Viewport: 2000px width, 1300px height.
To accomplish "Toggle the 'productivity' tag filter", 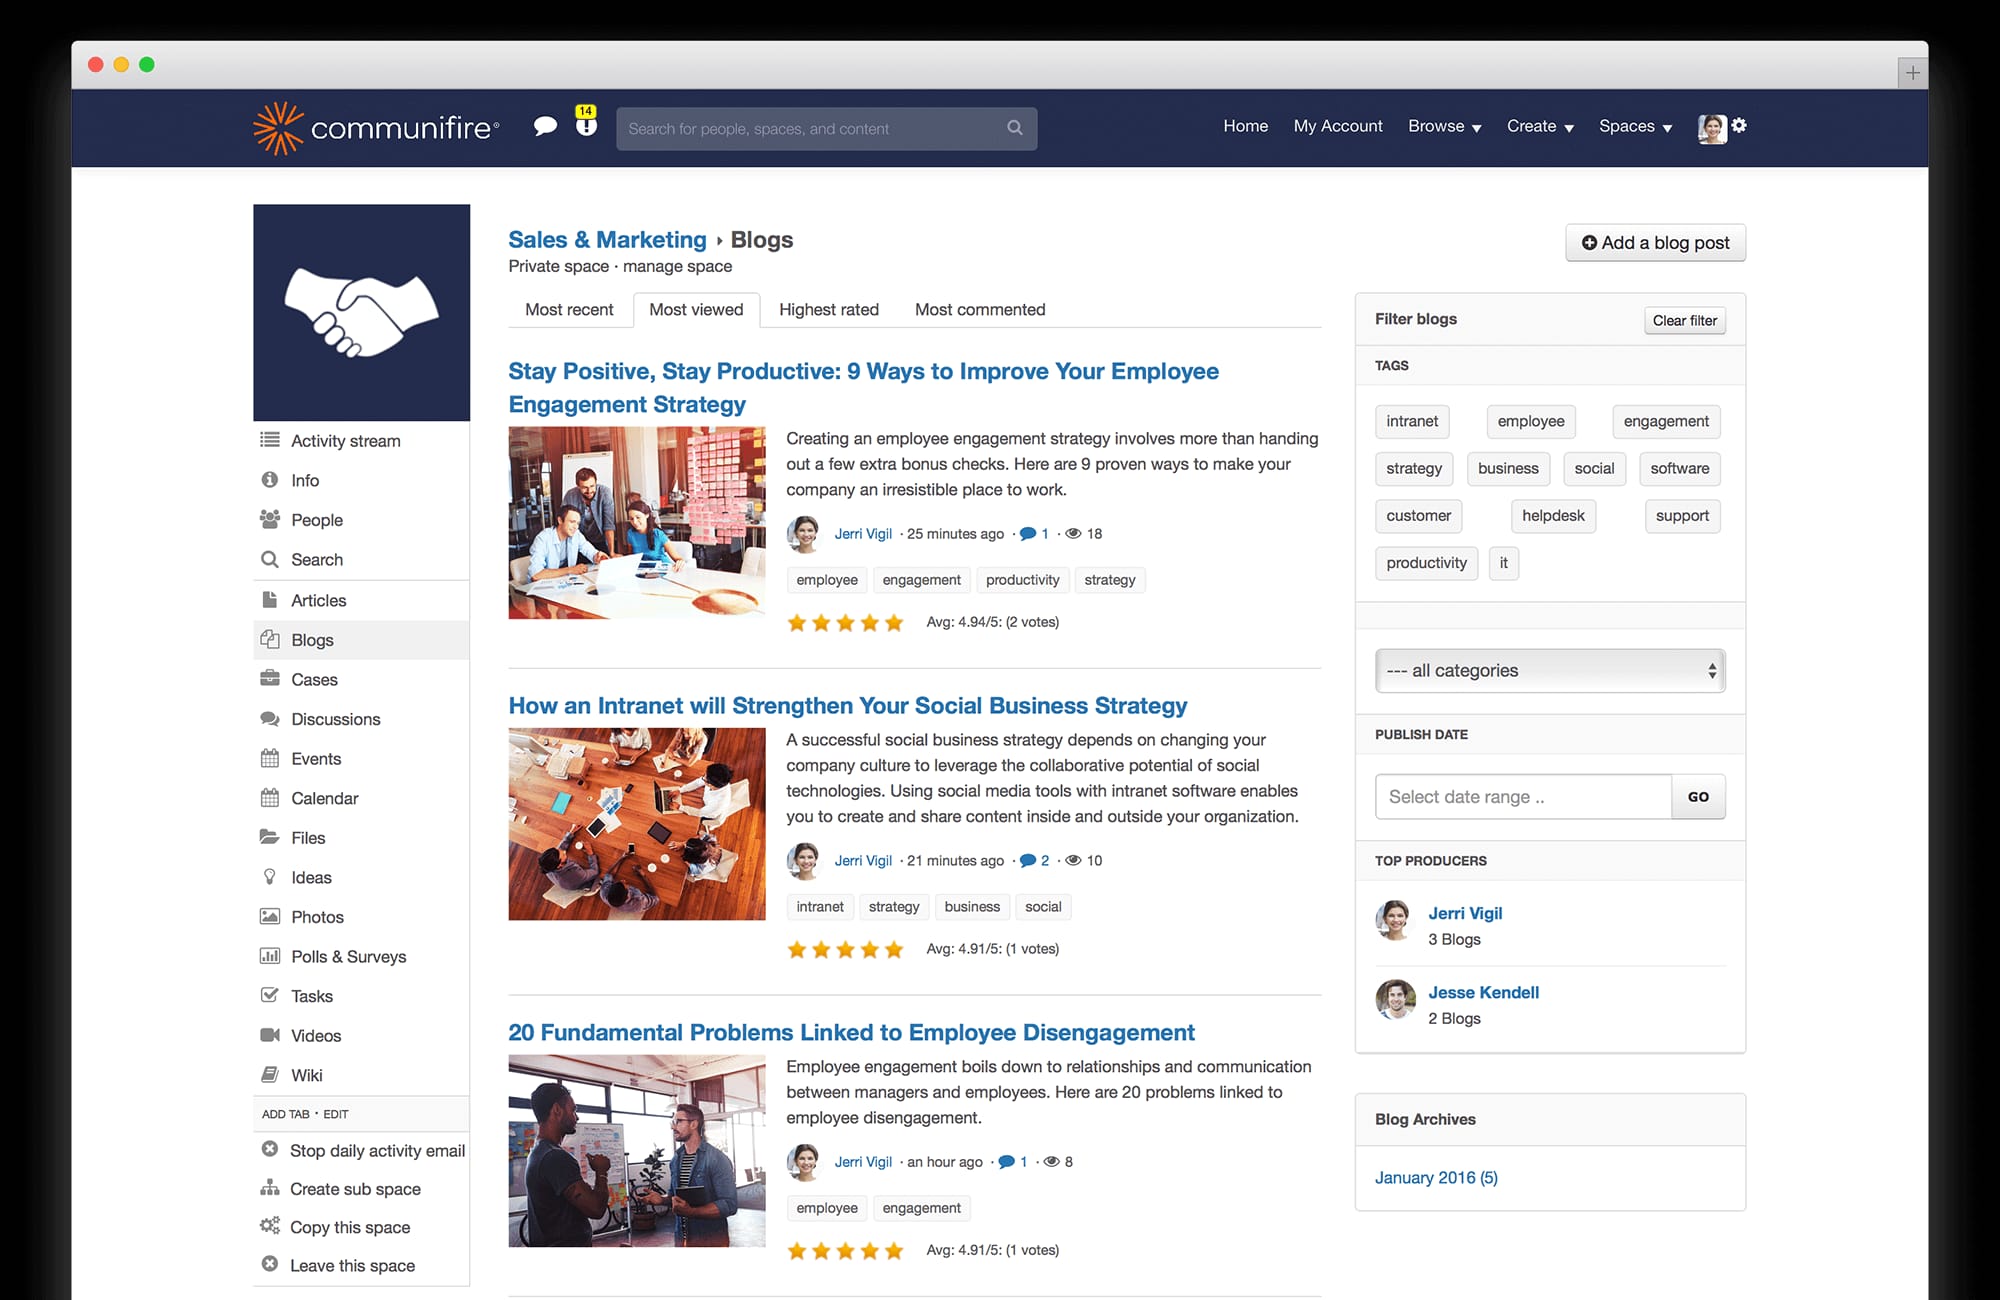I will [x=1426, y=563].
